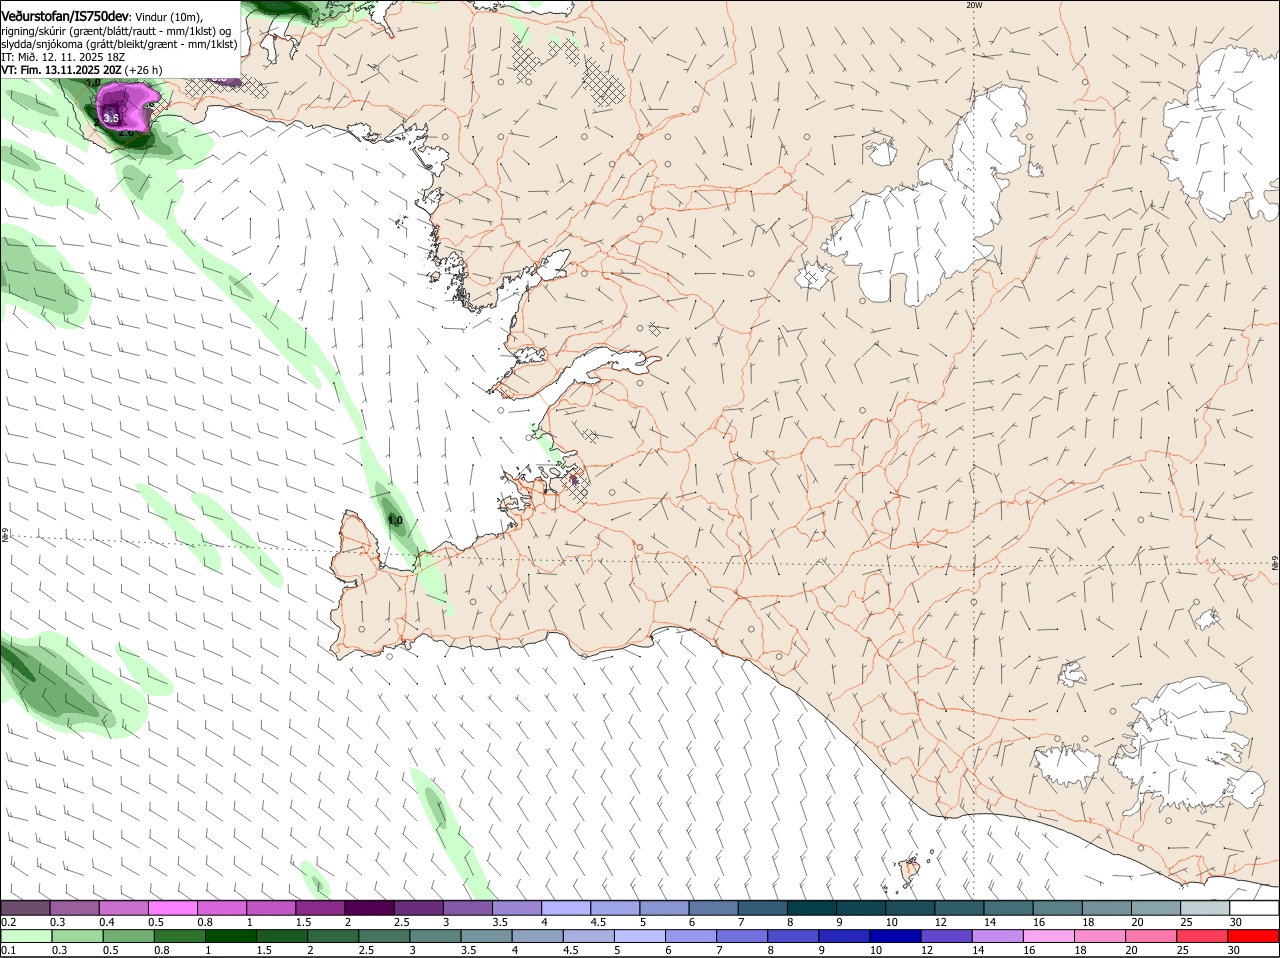
Task: Pick lower-row pale green swatch between 0.1 and 0.3
Action: 26,936
